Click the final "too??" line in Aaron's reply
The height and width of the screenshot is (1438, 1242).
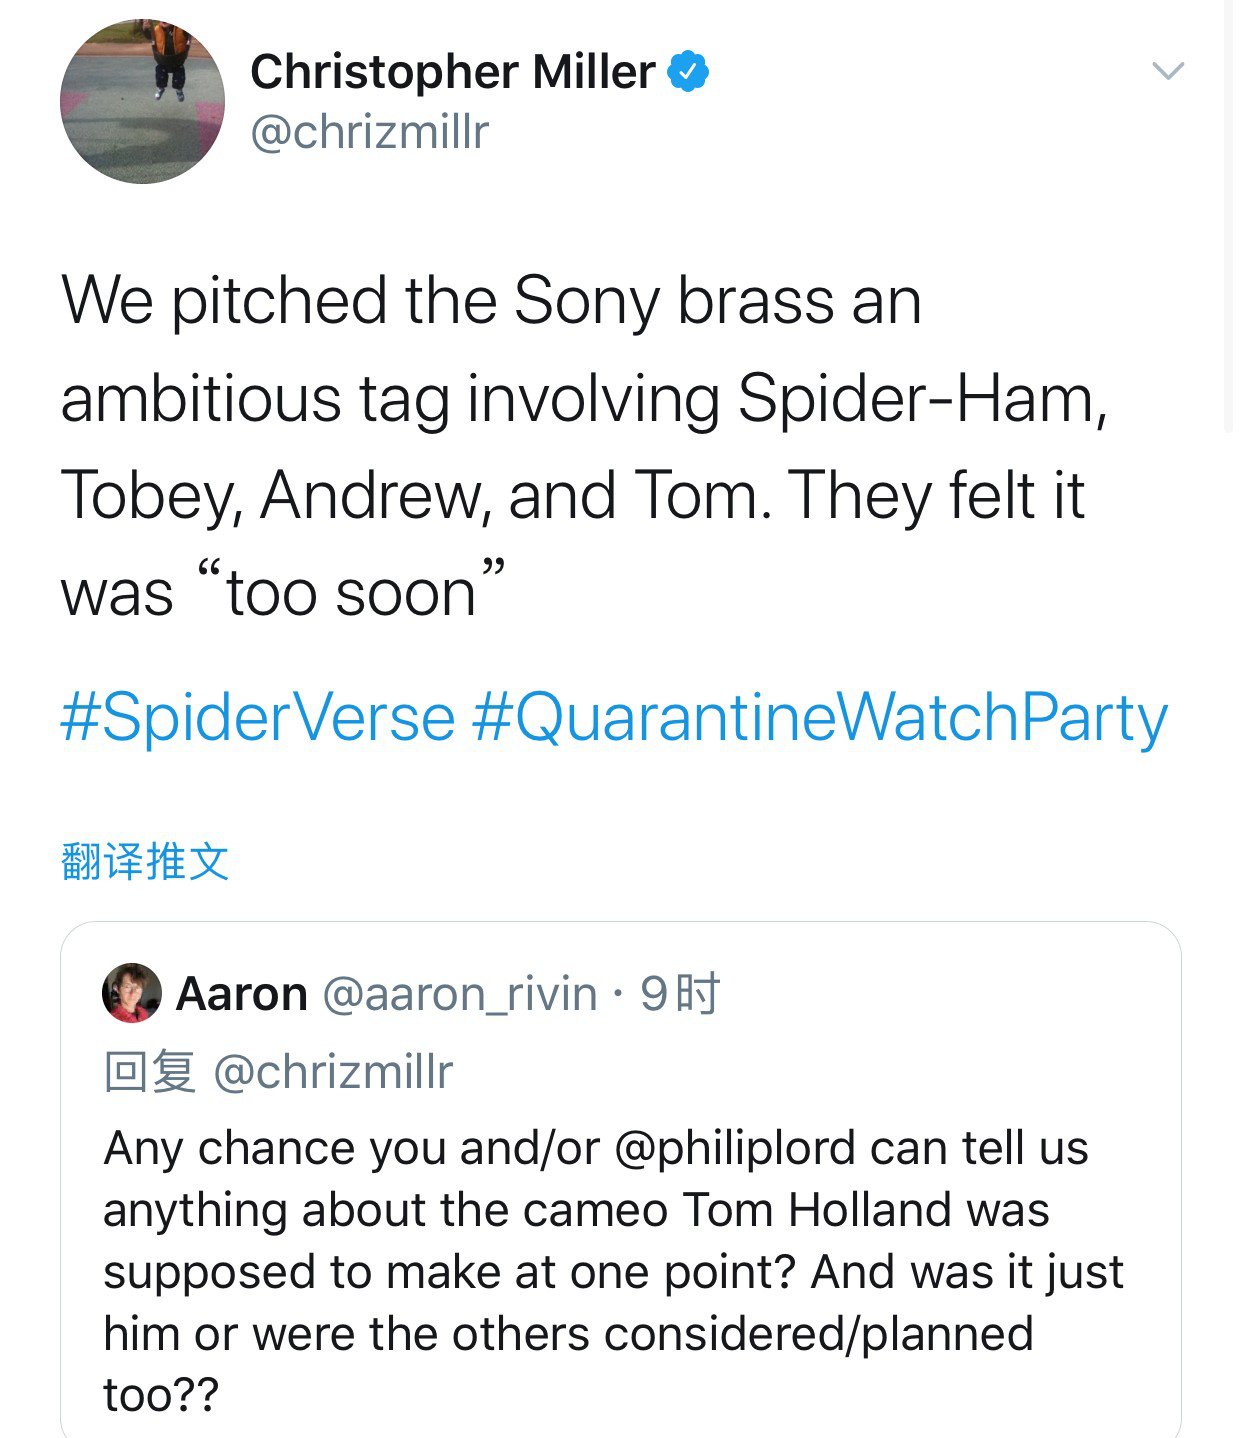pos(160,1394)
